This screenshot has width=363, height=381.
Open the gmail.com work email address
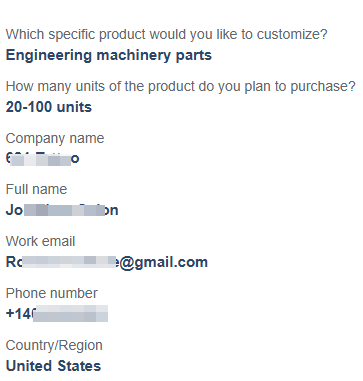pyautogui.click(x=107, y=262)
